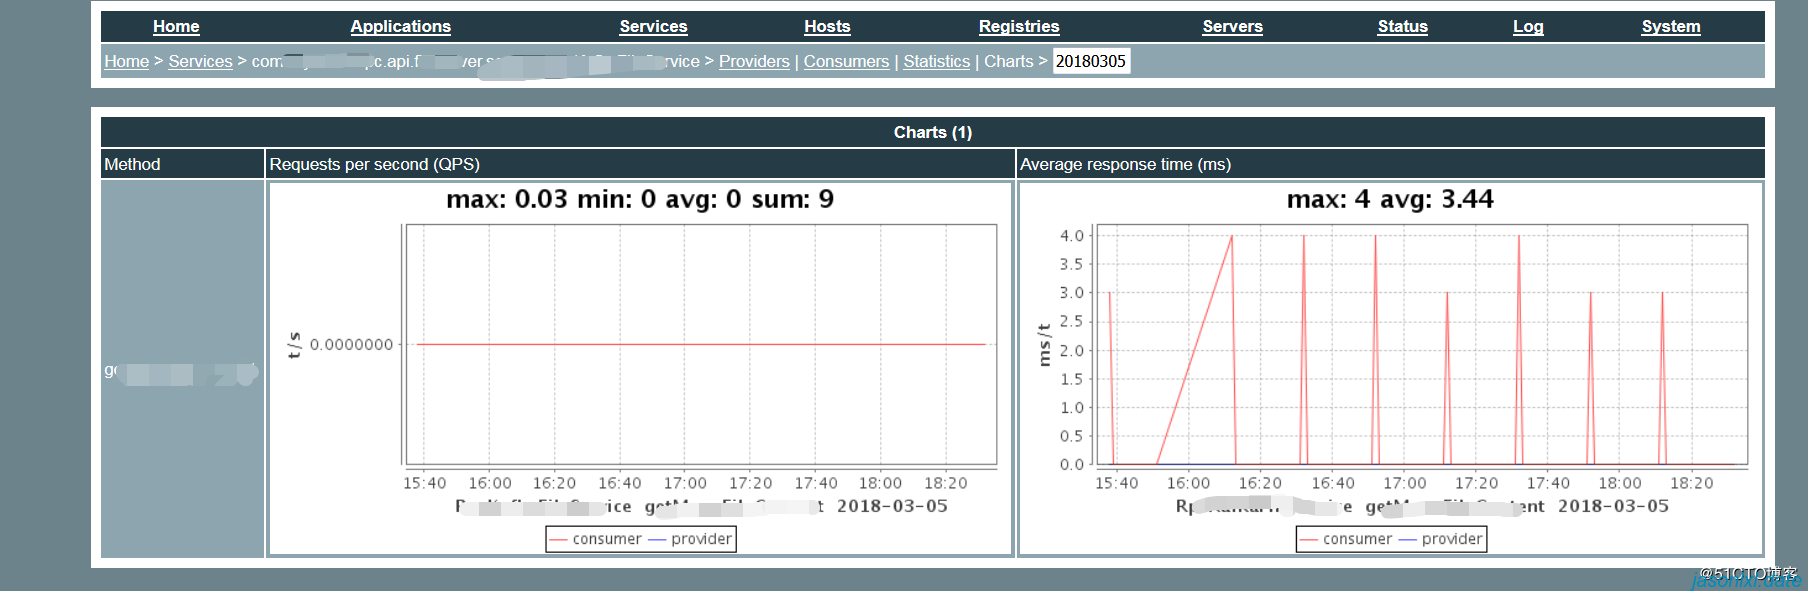This screenshot has height=591, width=1808.
Task: Open the Log menu
Action: point(1527,27)
